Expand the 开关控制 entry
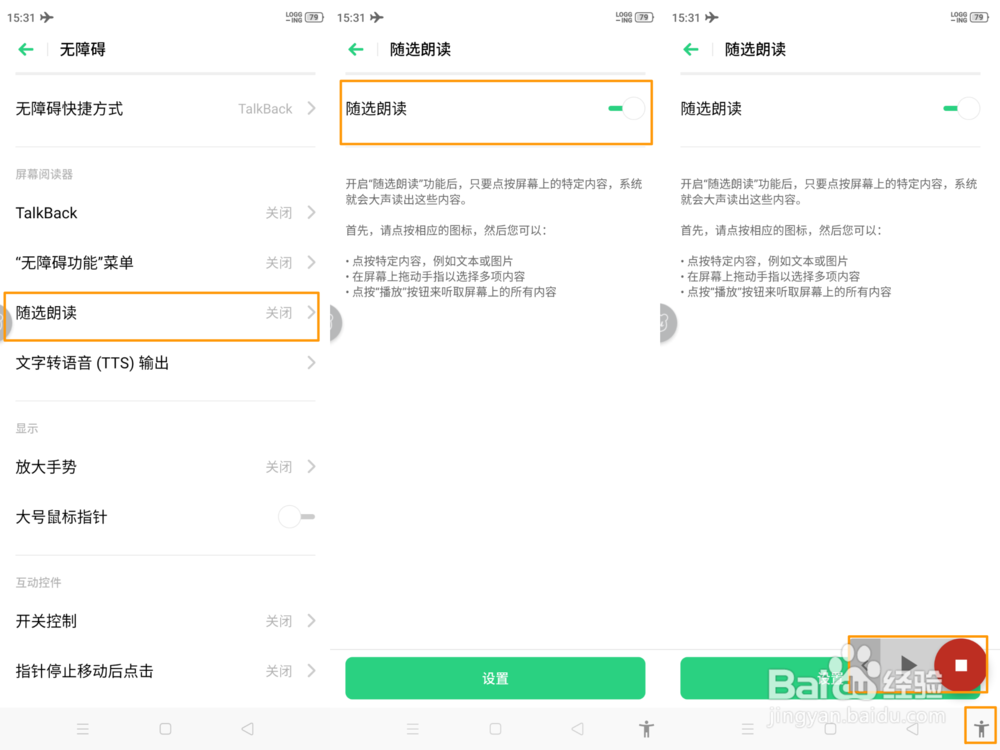This screenshot has width=1000, height=750. 311,620
